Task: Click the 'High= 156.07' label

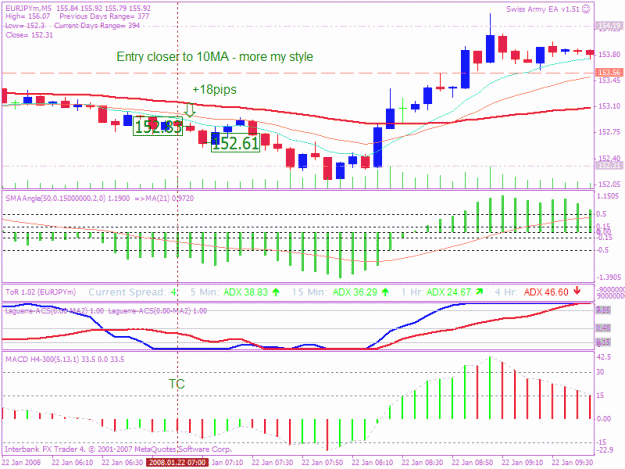Action: point(28,17)
